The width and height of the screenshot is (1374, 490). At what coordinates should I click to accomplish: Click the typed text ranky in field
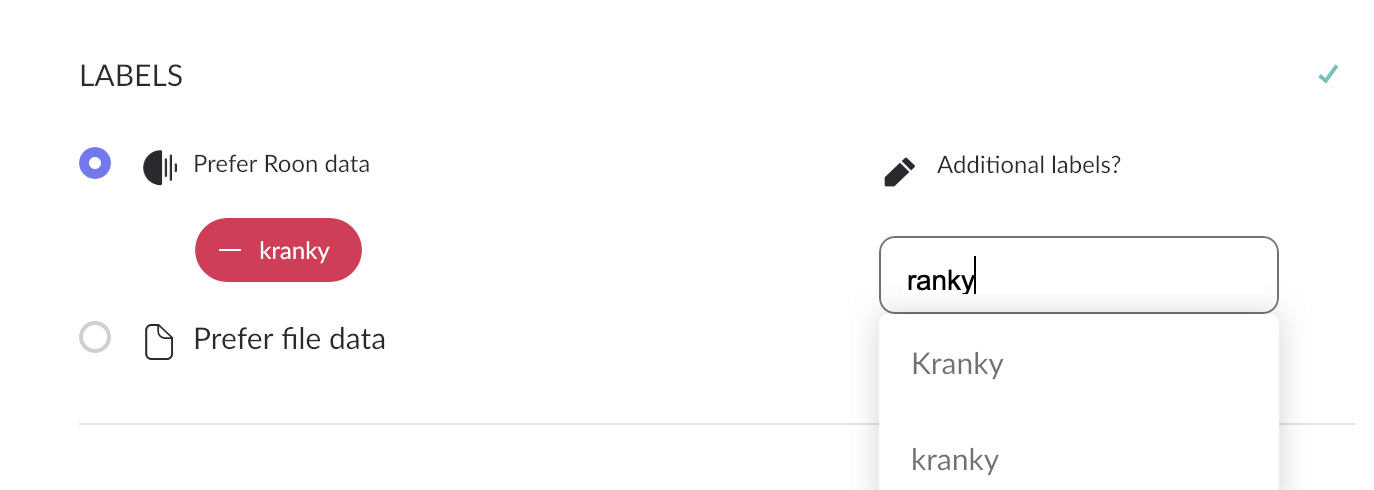(x=940, y=281)
